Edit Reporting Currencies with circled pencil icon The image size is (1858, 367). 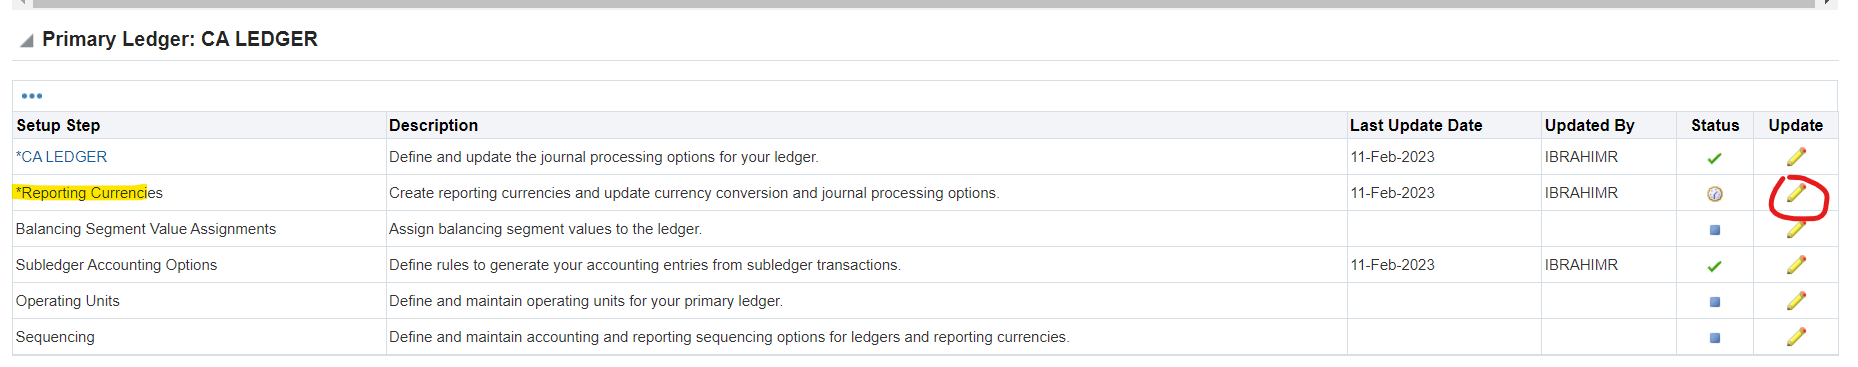[x=1796, y=193]
